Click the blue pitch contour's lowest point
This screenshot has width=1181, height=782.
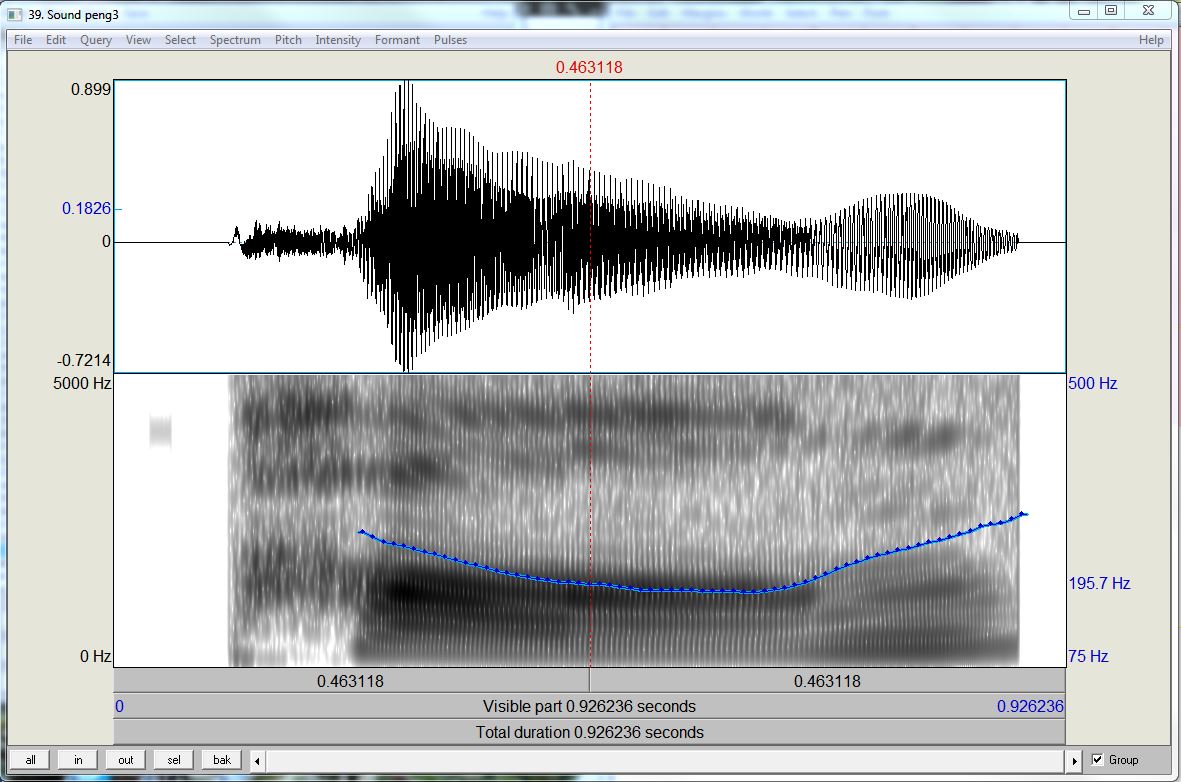[753, 592]
